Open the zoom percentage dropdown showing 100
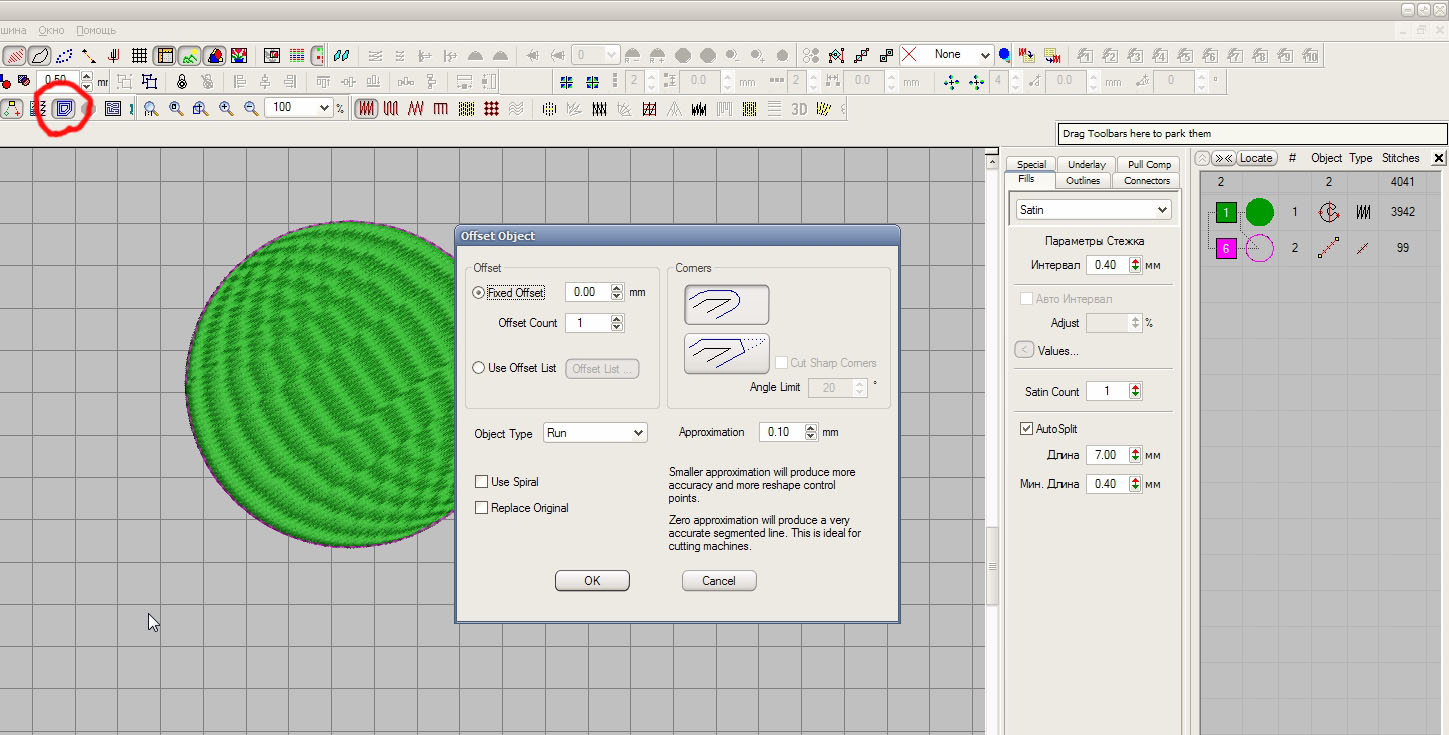Screen dimensions: 1449x735 (x=324, y=108)
